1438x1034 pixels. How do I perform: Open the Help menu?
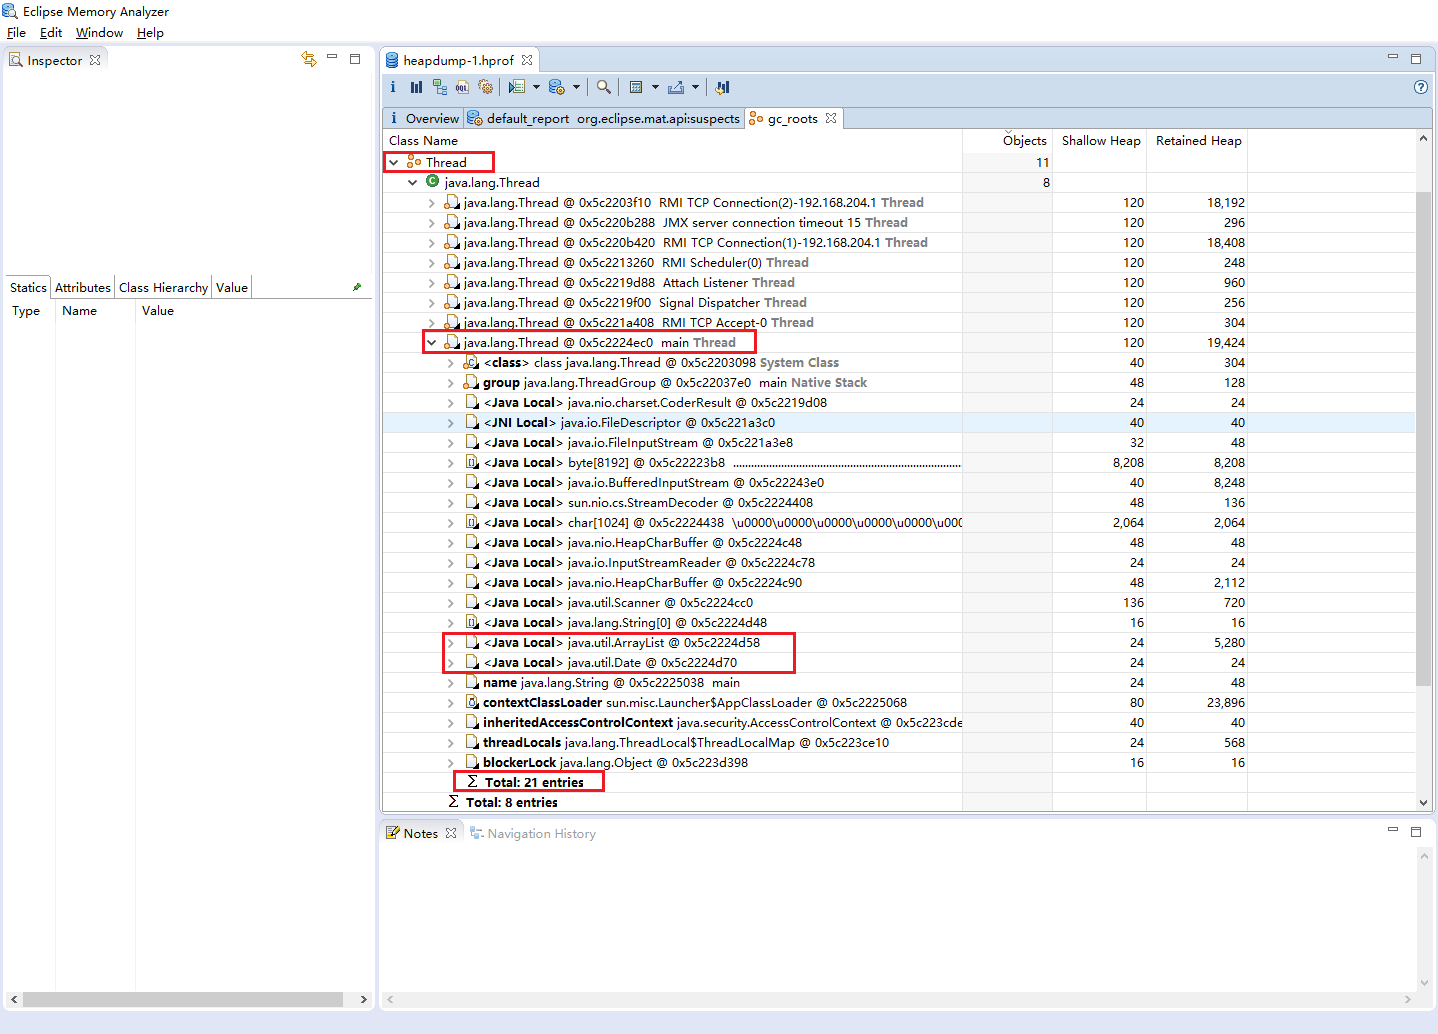150,32
